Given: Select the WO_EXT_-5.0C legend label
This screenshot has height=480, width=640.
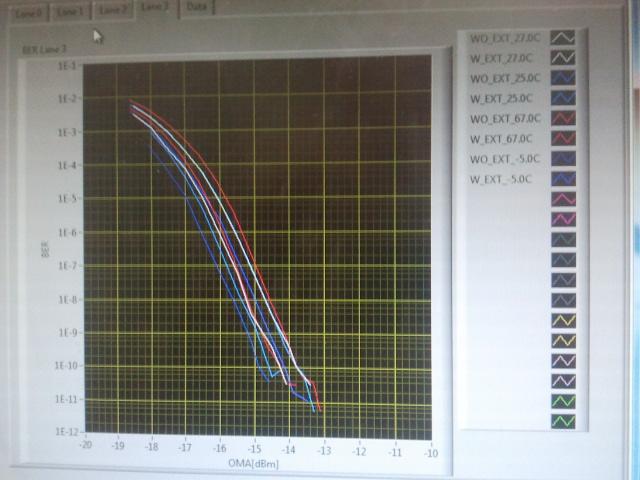Looking at the screenshot, I should (504, 159).
